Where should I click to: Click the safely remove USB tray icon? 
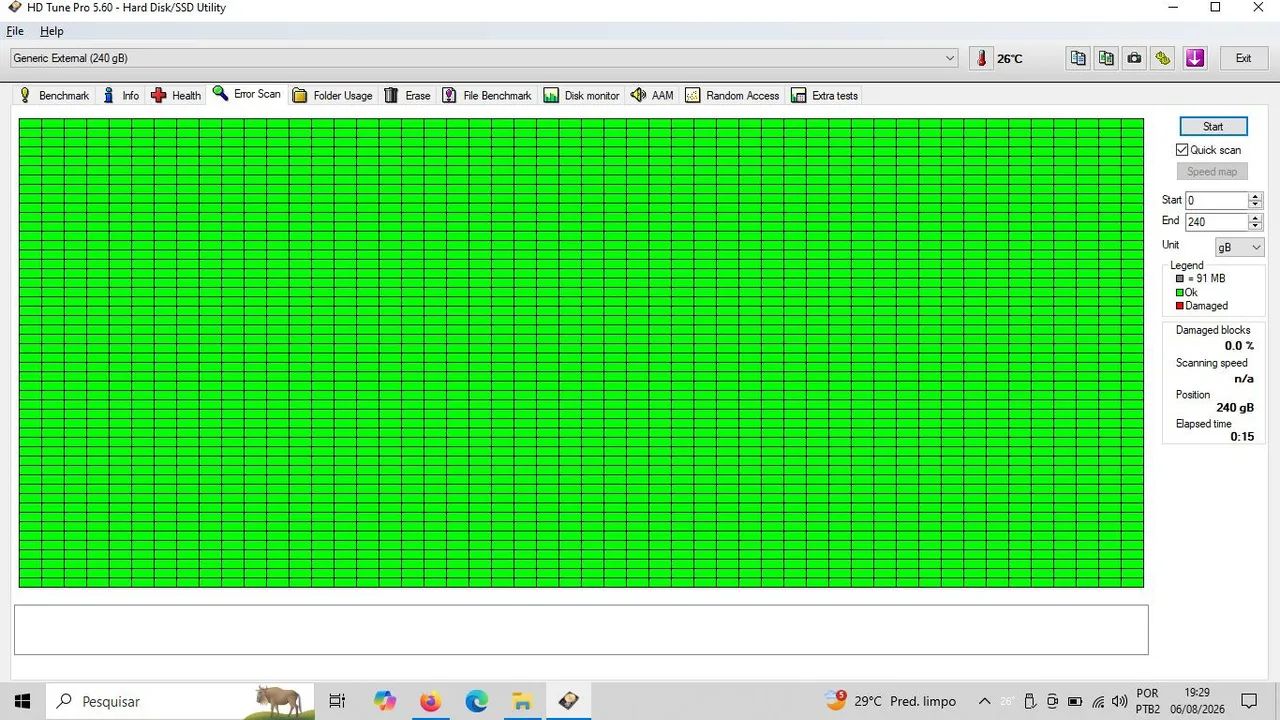tap(1030, 701)
